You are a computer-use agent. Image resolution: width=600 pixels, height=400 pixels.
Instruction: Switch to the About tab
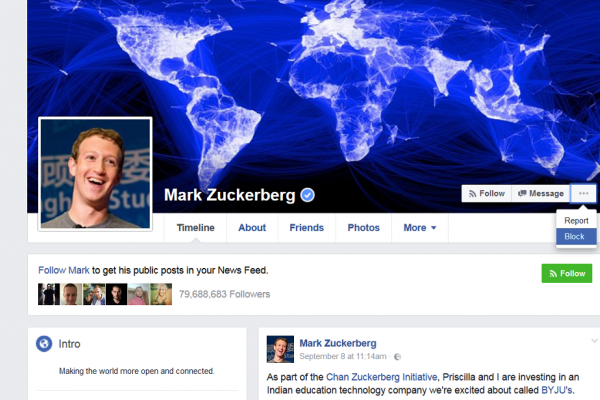pos(252,228)
